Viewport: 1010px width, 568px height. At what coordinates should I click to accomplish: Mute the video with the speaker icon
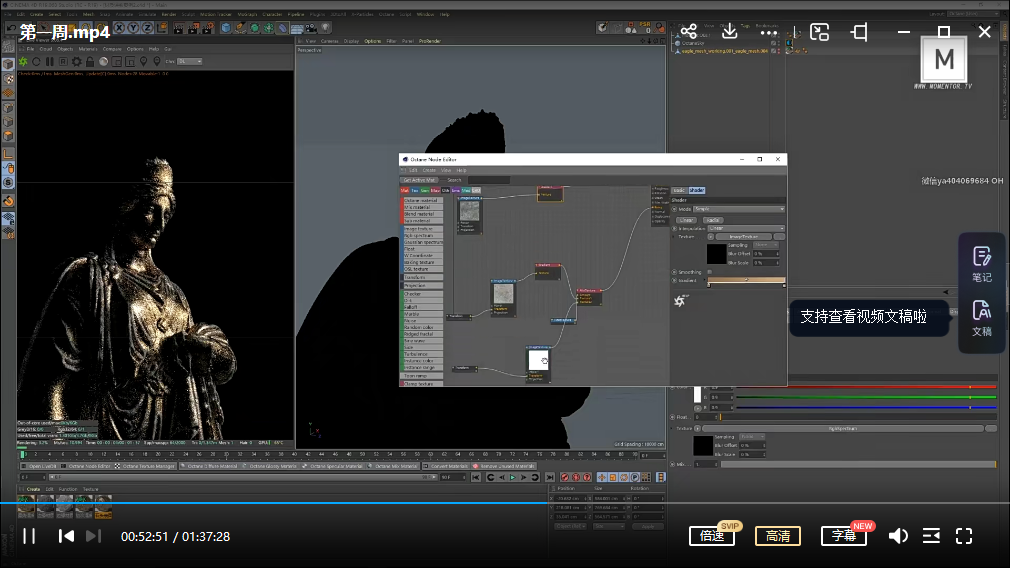click(x=898, y=536)
